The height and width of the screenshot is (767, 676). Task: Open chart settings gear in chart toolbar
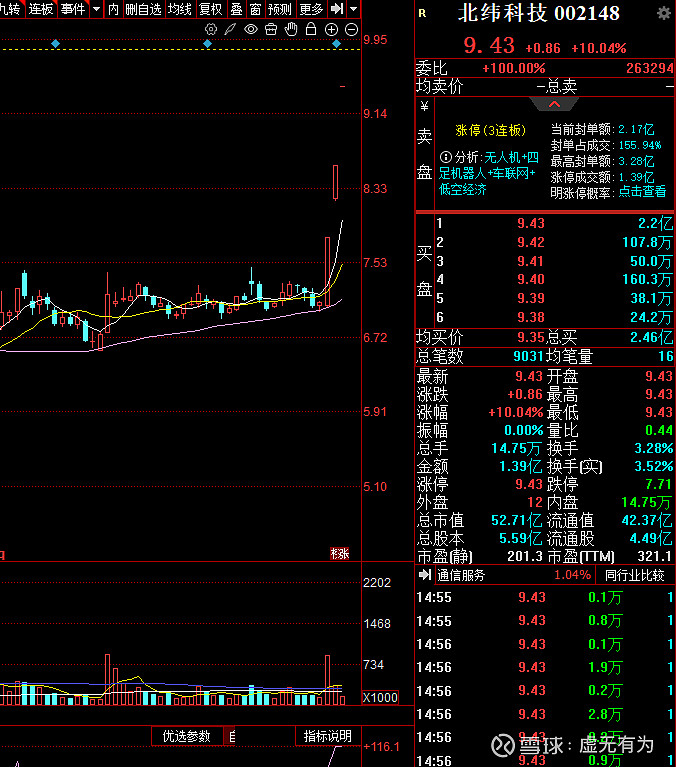[211, 29]
